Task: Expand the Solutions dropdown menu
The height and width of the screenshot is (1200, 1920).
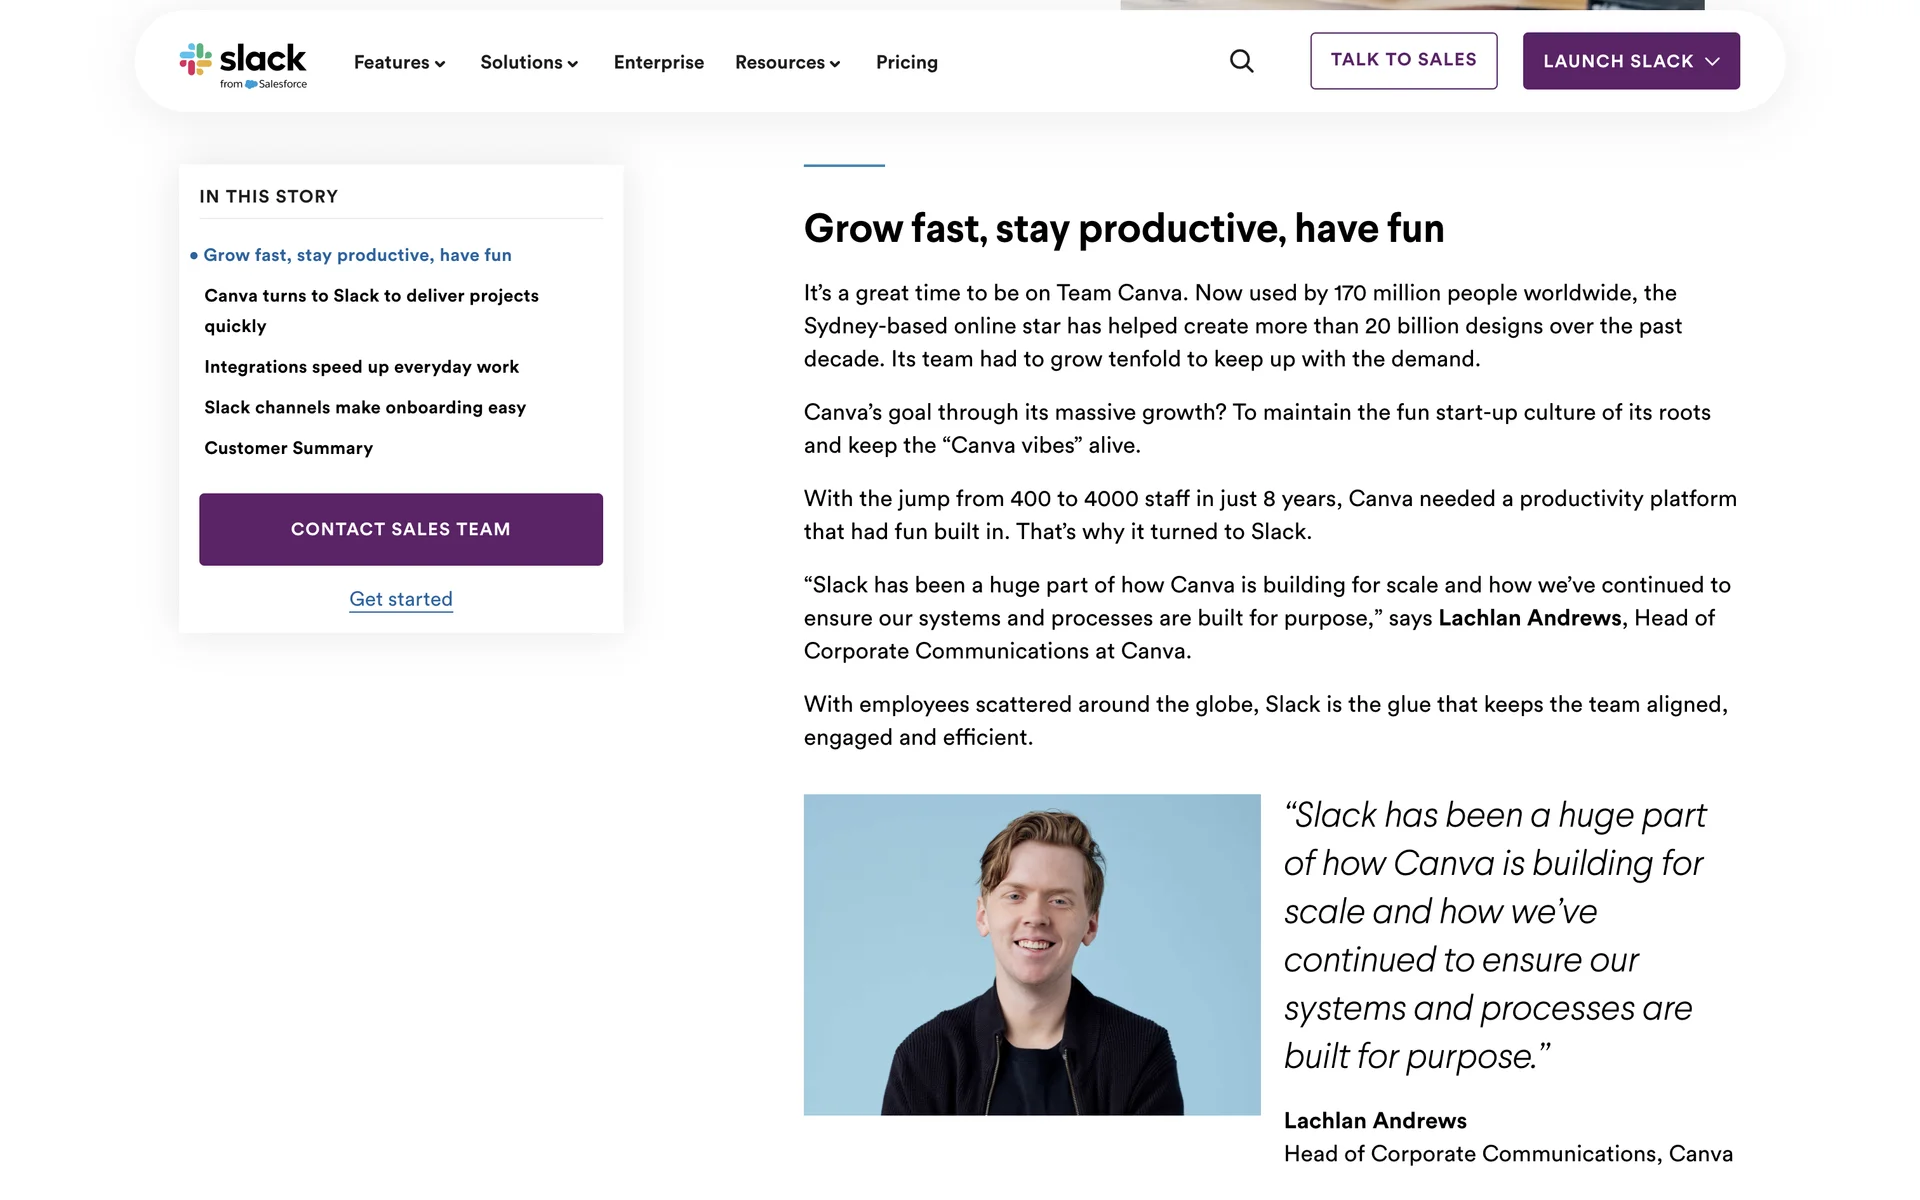Action: [x=529, y=62]
